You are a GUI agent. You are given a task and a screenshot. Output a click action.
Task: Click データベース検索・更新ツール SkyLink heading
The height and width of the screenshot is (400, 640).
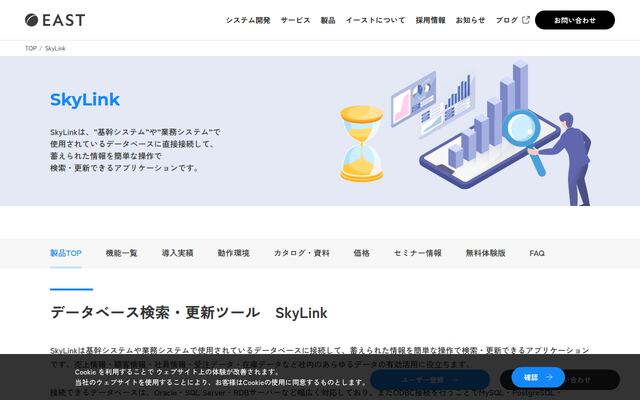pyautogui.click(x=189, y=313)
